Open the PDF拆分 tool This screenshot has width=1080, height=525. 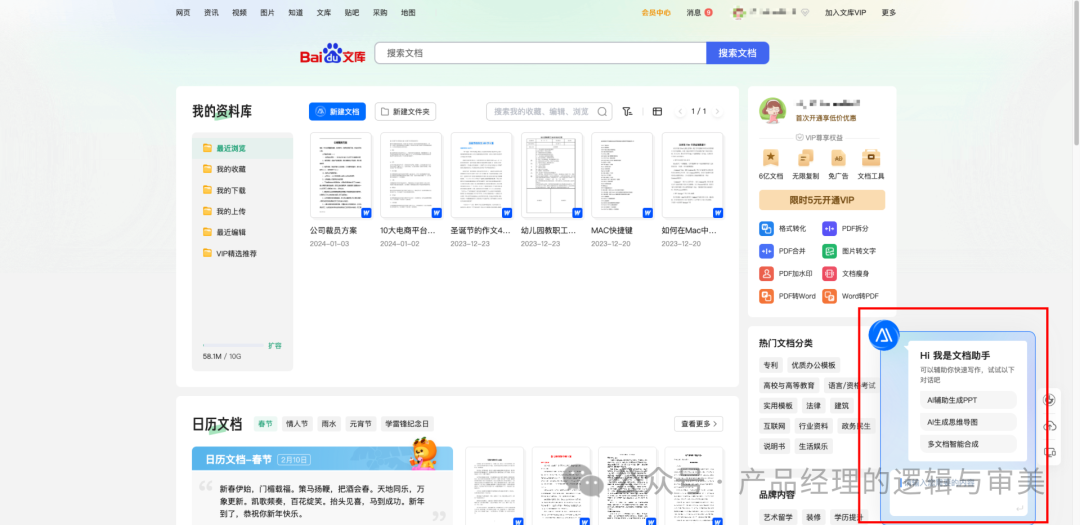pos(845,229)
